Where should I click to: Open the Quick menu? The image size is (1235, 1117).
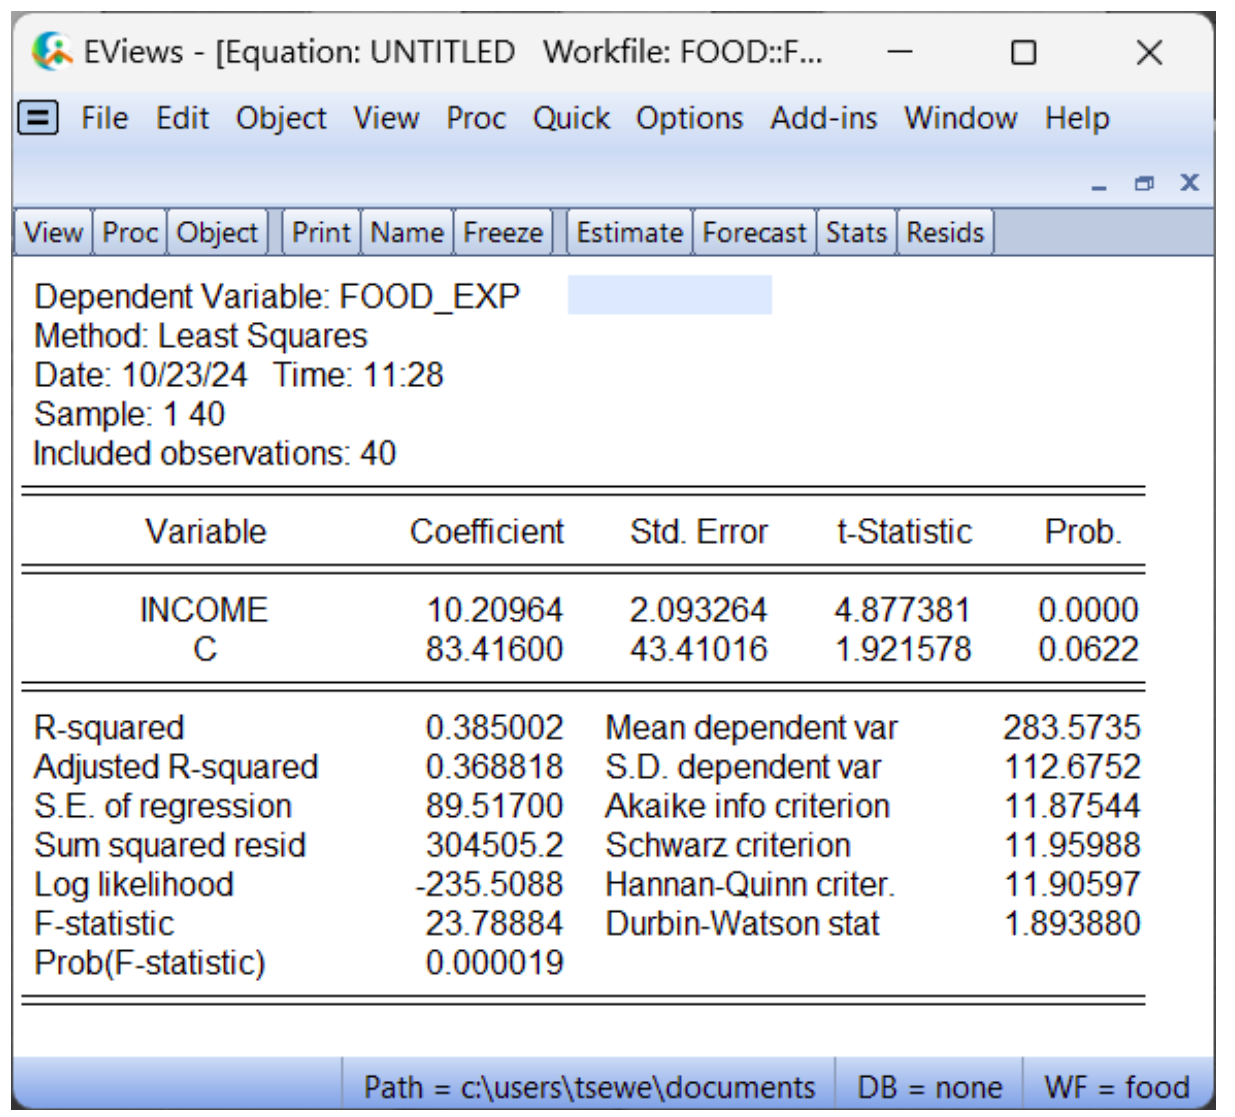(x=570, y=118)
